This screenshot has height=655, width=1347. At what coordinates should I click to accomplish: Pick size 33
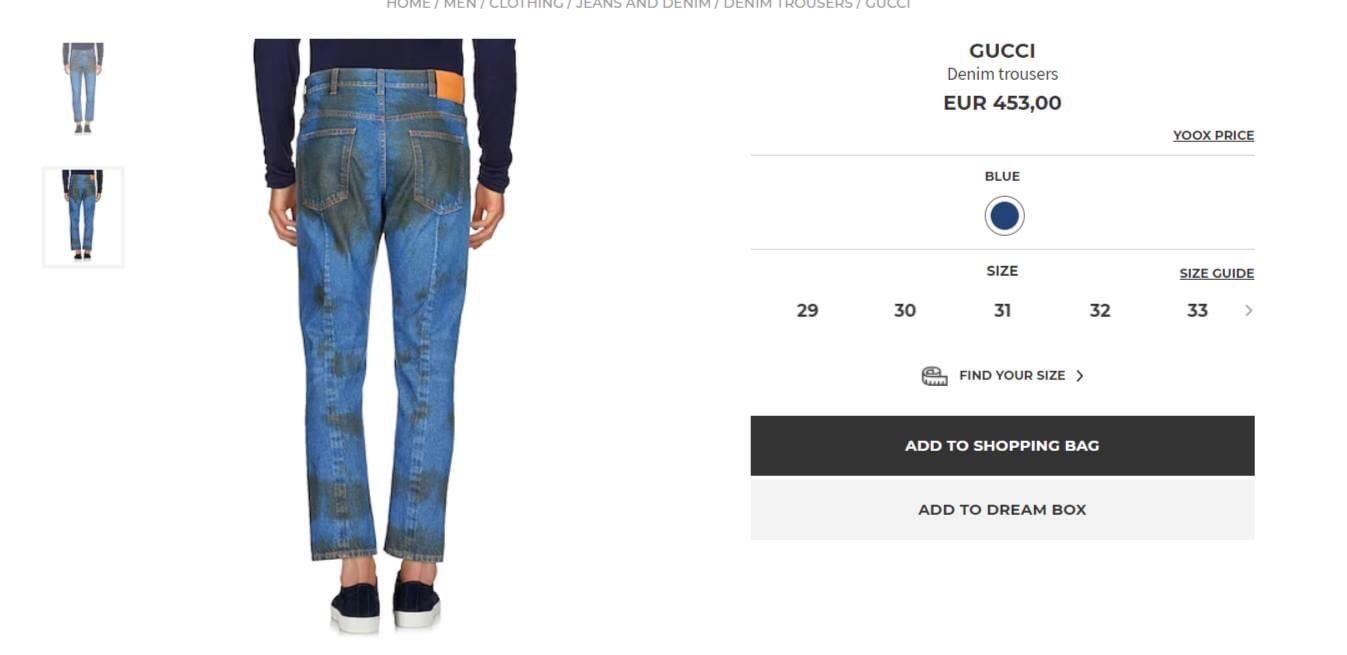point(1197,311)
